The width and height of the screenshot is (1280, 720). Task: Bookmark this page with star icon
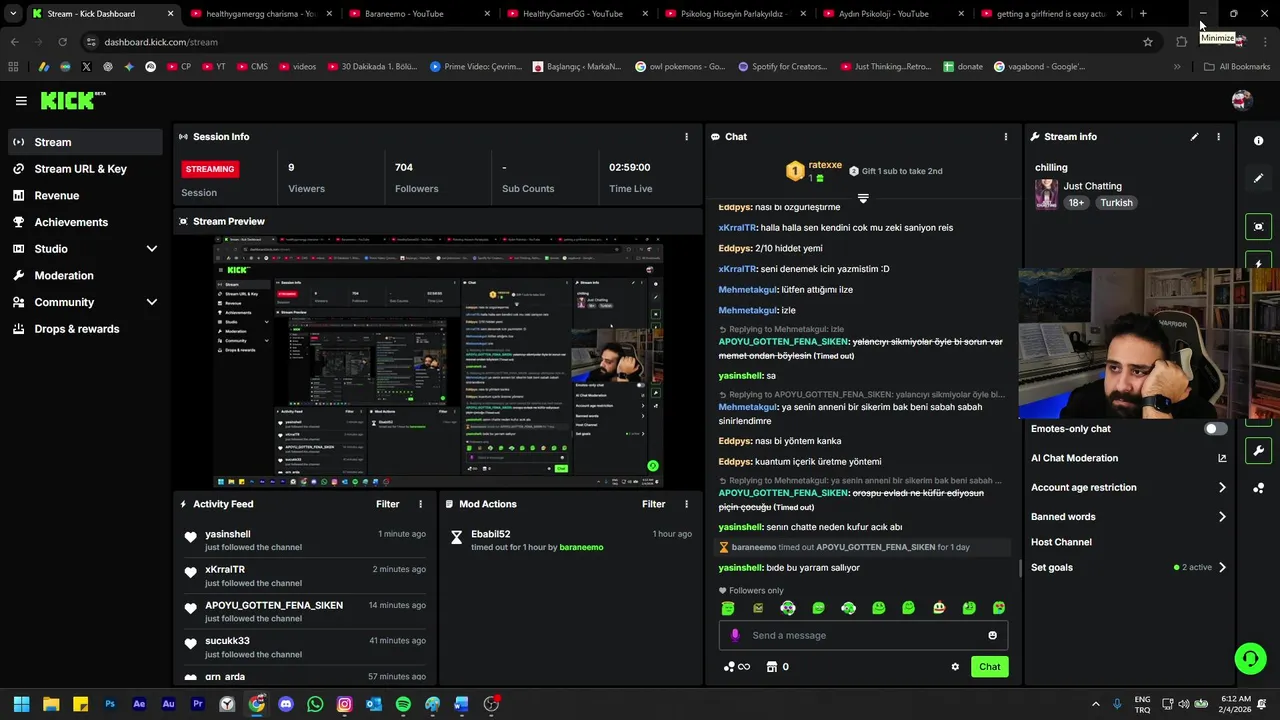pyautogui.click(x=1148, y=42)
